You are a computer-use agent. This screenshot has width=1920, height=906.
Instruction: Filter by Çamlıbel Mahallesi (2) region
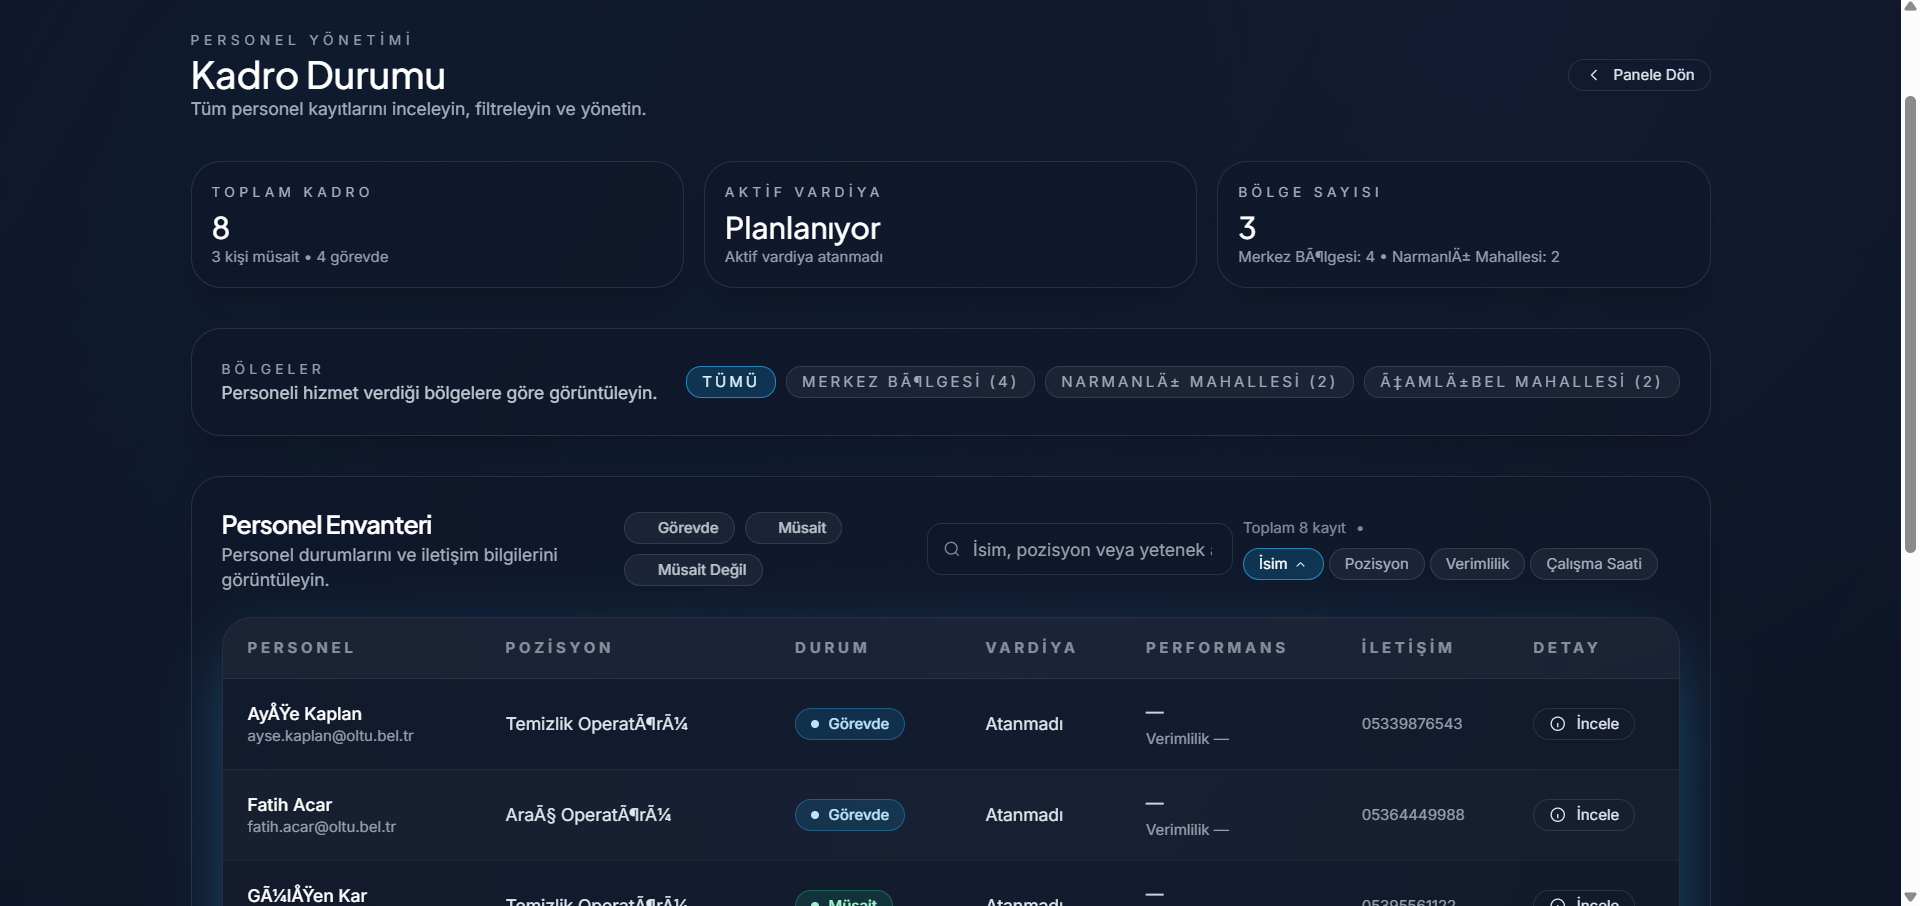tap(1520, 382)
